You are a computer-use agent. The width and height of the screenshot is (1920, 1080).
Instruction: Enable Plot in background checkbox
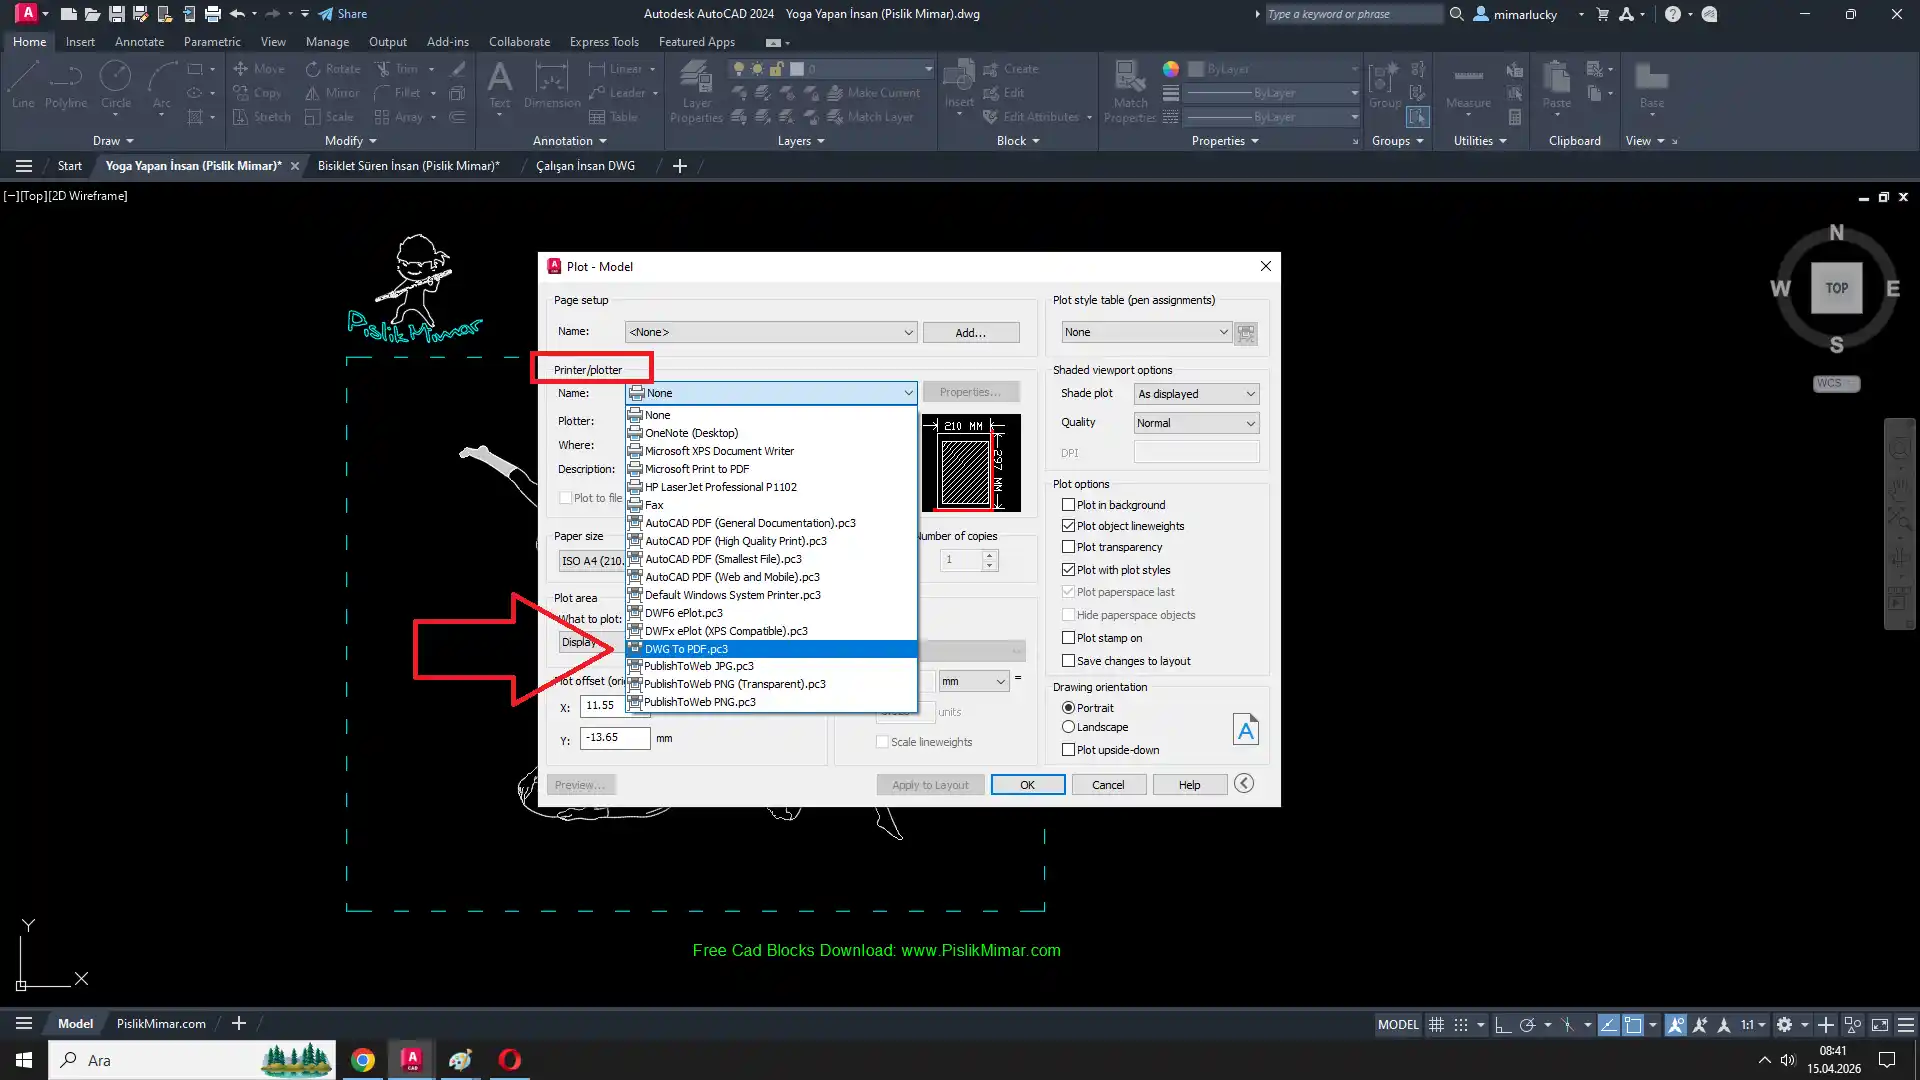[x=1068, y=505]
